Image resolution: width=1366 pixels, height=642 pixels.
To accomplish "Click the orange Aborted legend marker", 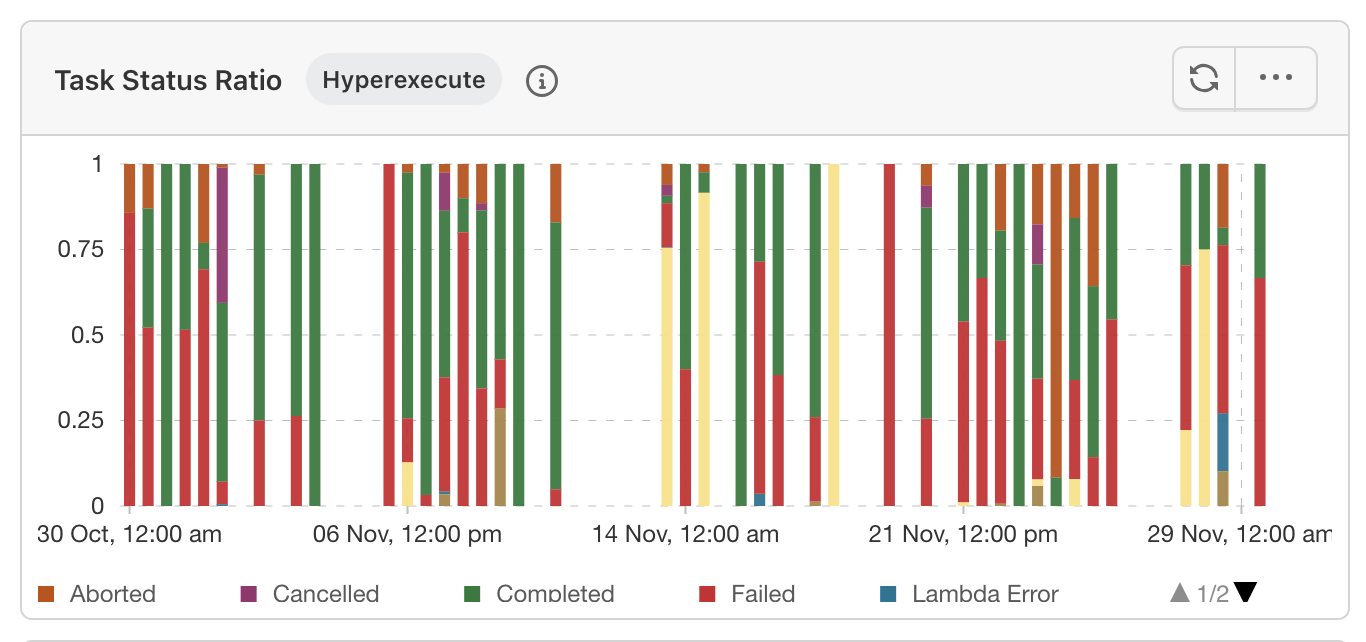I will point(46,594).
